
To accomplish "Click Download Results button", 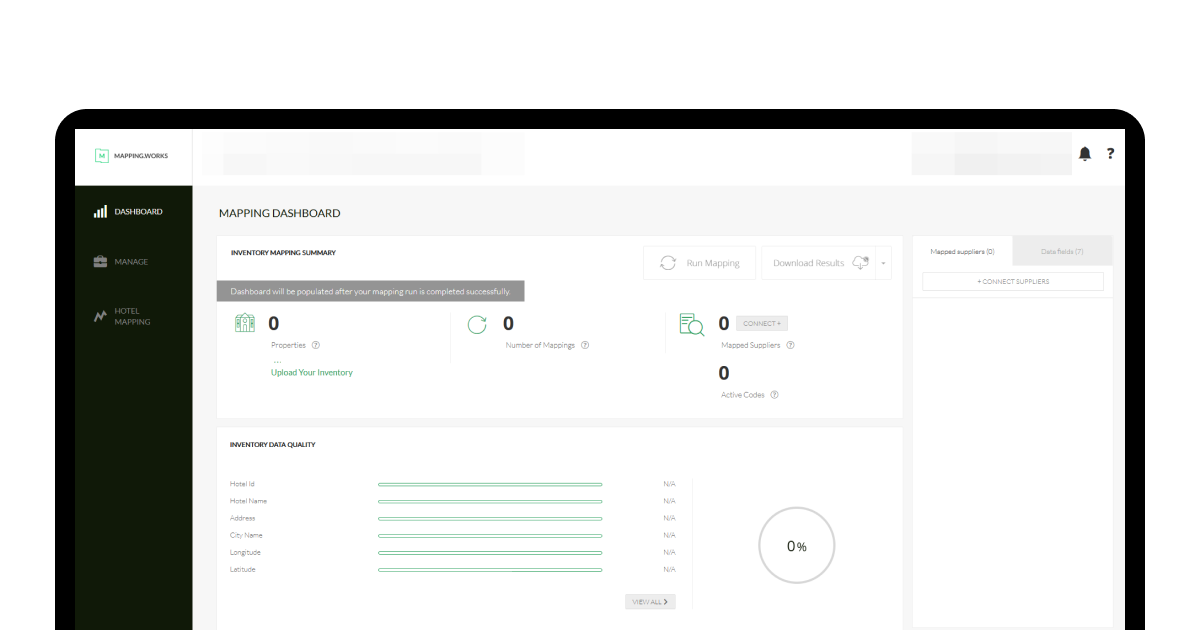I will [818, 263].
